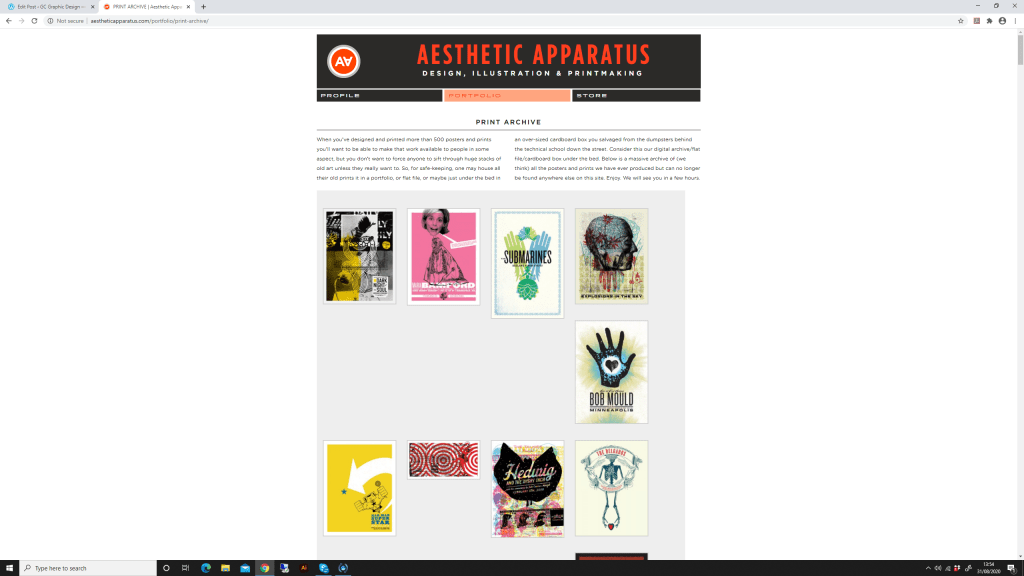The height and width of the screenshot is (576, 1024).
Task: Open the Chrome profile avatar icon
Action: pos(1002,21)
